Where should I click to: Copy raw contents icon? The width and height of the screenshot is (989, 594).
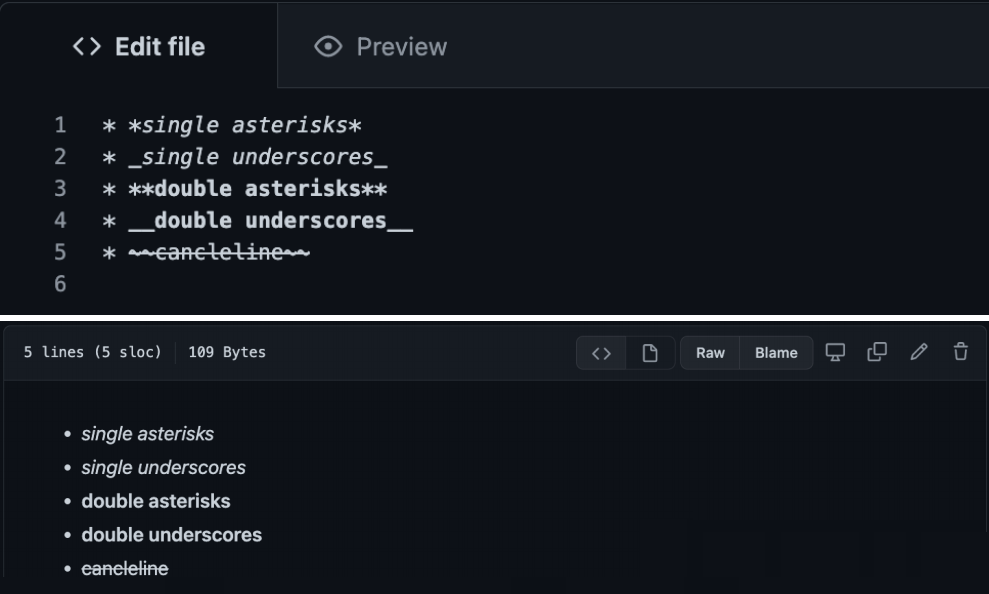877,352
